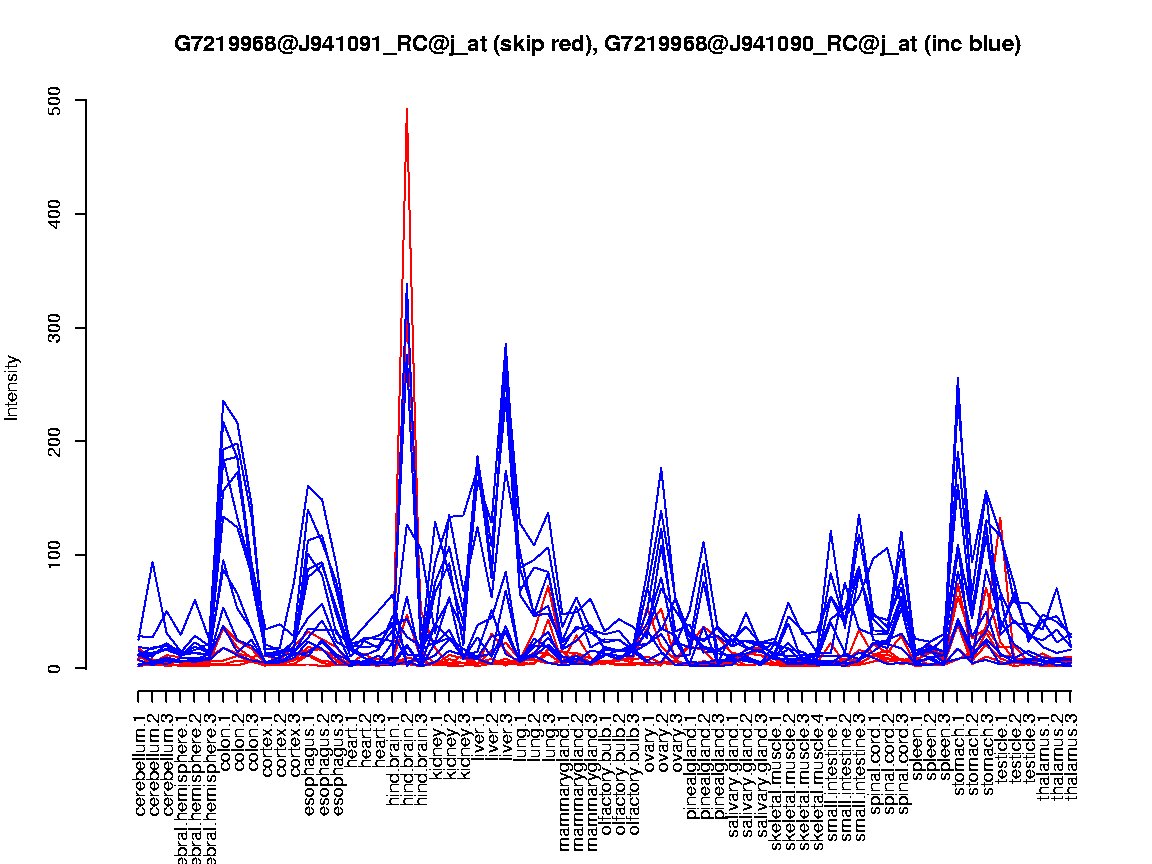Screen dimensions: 1152x864
Task: Click the 300 tick label on y-axis
Action: coord(54,328)
